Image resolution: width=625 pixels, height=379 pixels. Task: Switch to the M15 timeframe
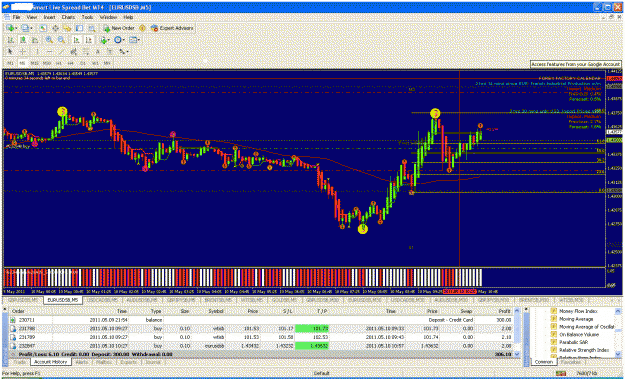tap(35, 63)
